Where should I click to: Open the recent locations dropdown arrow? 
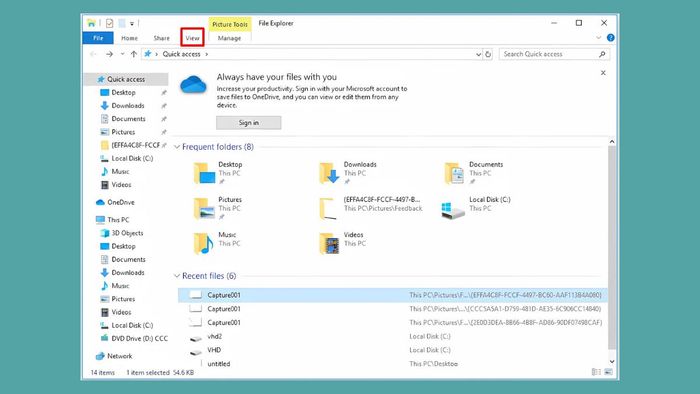[122, 54]
